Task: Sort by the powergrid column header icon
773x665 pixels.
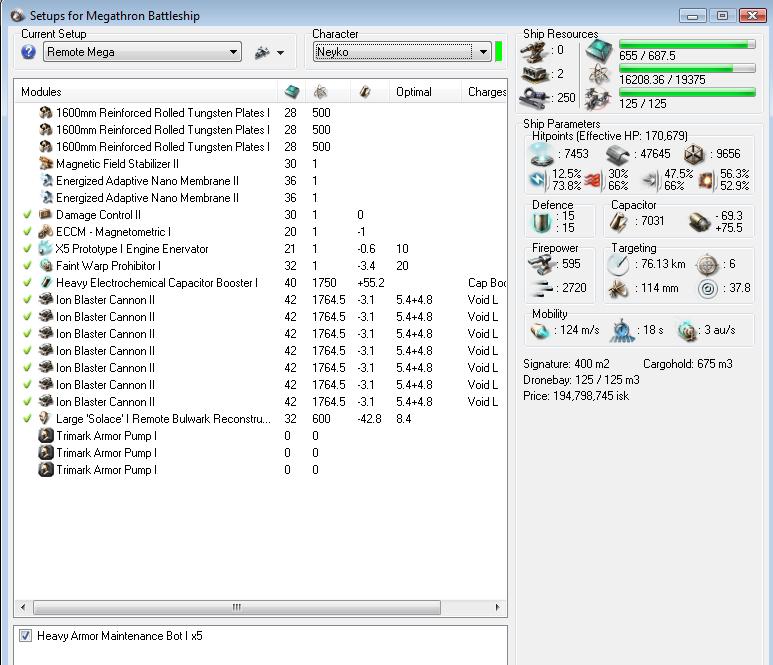Action: tap(320, 92)
